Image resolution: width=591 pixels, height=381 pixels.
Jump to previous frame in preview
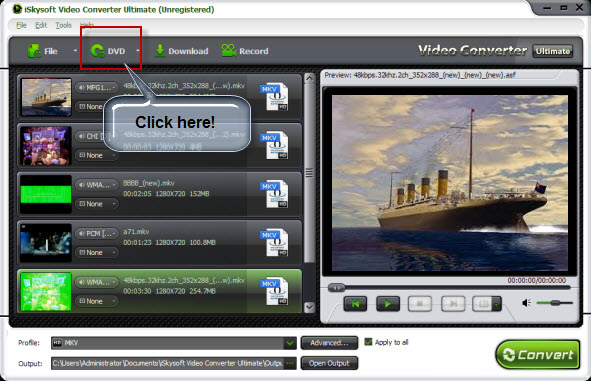click(x=355, y=303)
